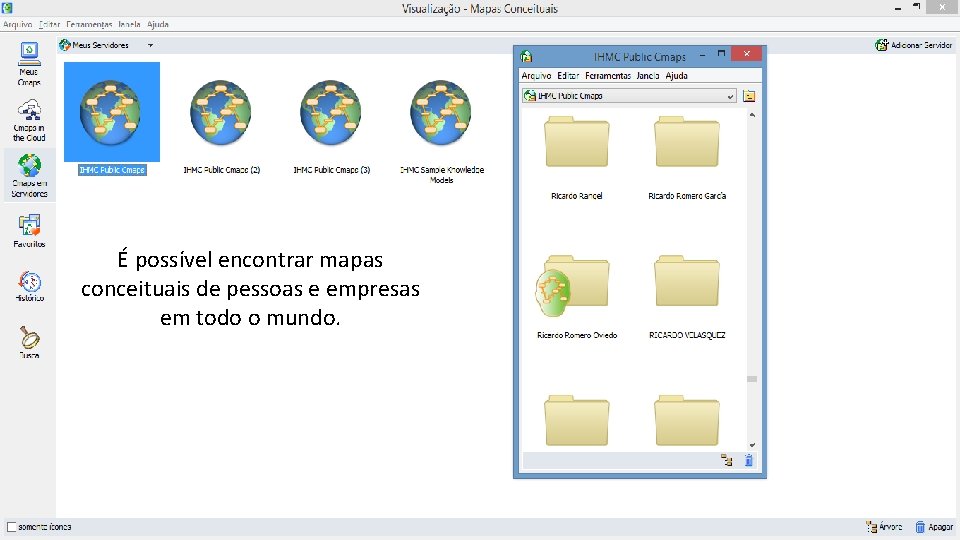Minimize the IHMC Public Cmaps window

(702, 54)
